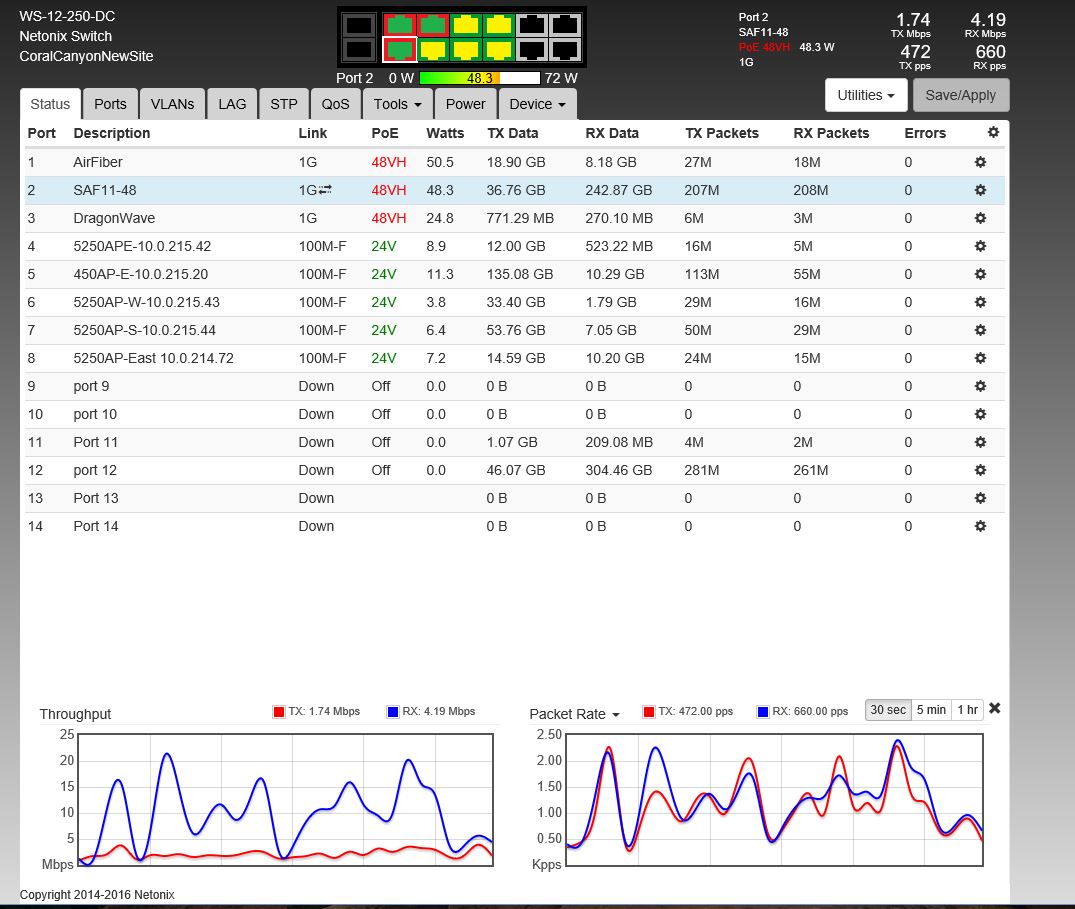Select port 12 jack in the switch diagram

pyautogui.click(x=565, y=48)
